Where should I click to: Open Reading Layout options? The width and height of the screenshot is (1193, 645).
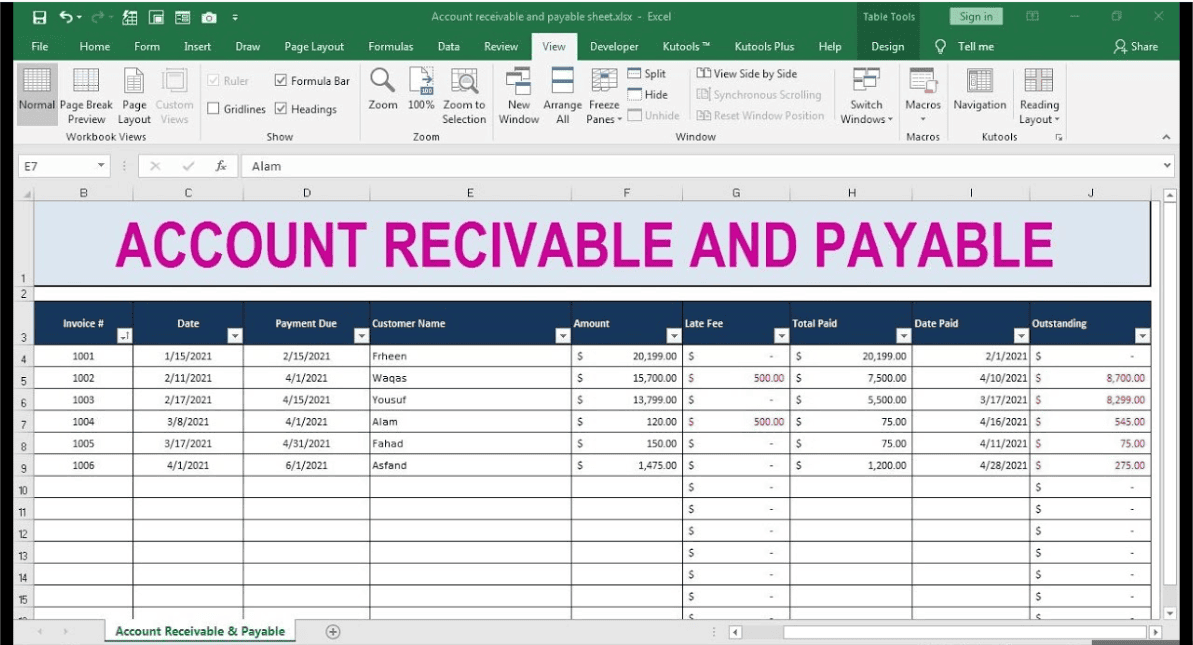[1039, 96]
